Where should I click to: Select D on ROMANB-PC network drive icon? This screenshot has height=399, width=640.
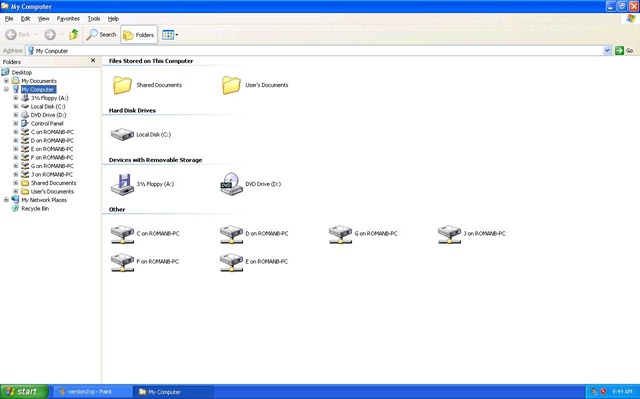click(x=231, y=234)
